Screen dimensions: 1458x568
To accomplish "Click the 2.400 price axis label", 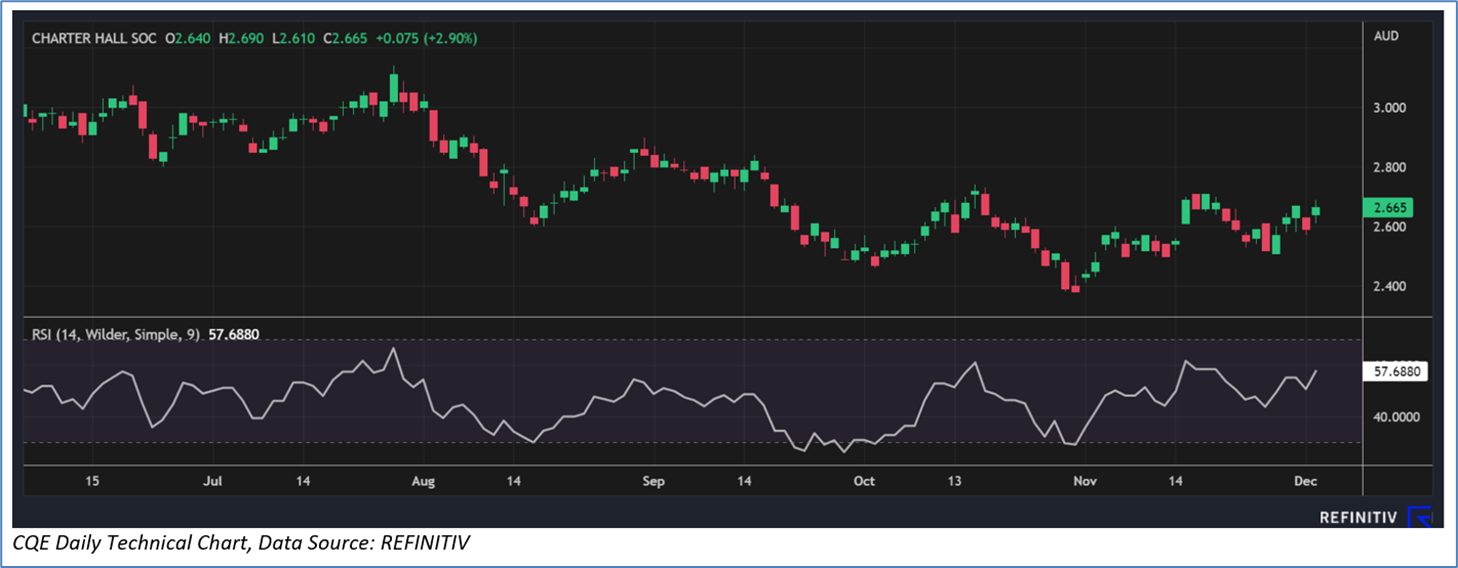I will point(1391,287).
